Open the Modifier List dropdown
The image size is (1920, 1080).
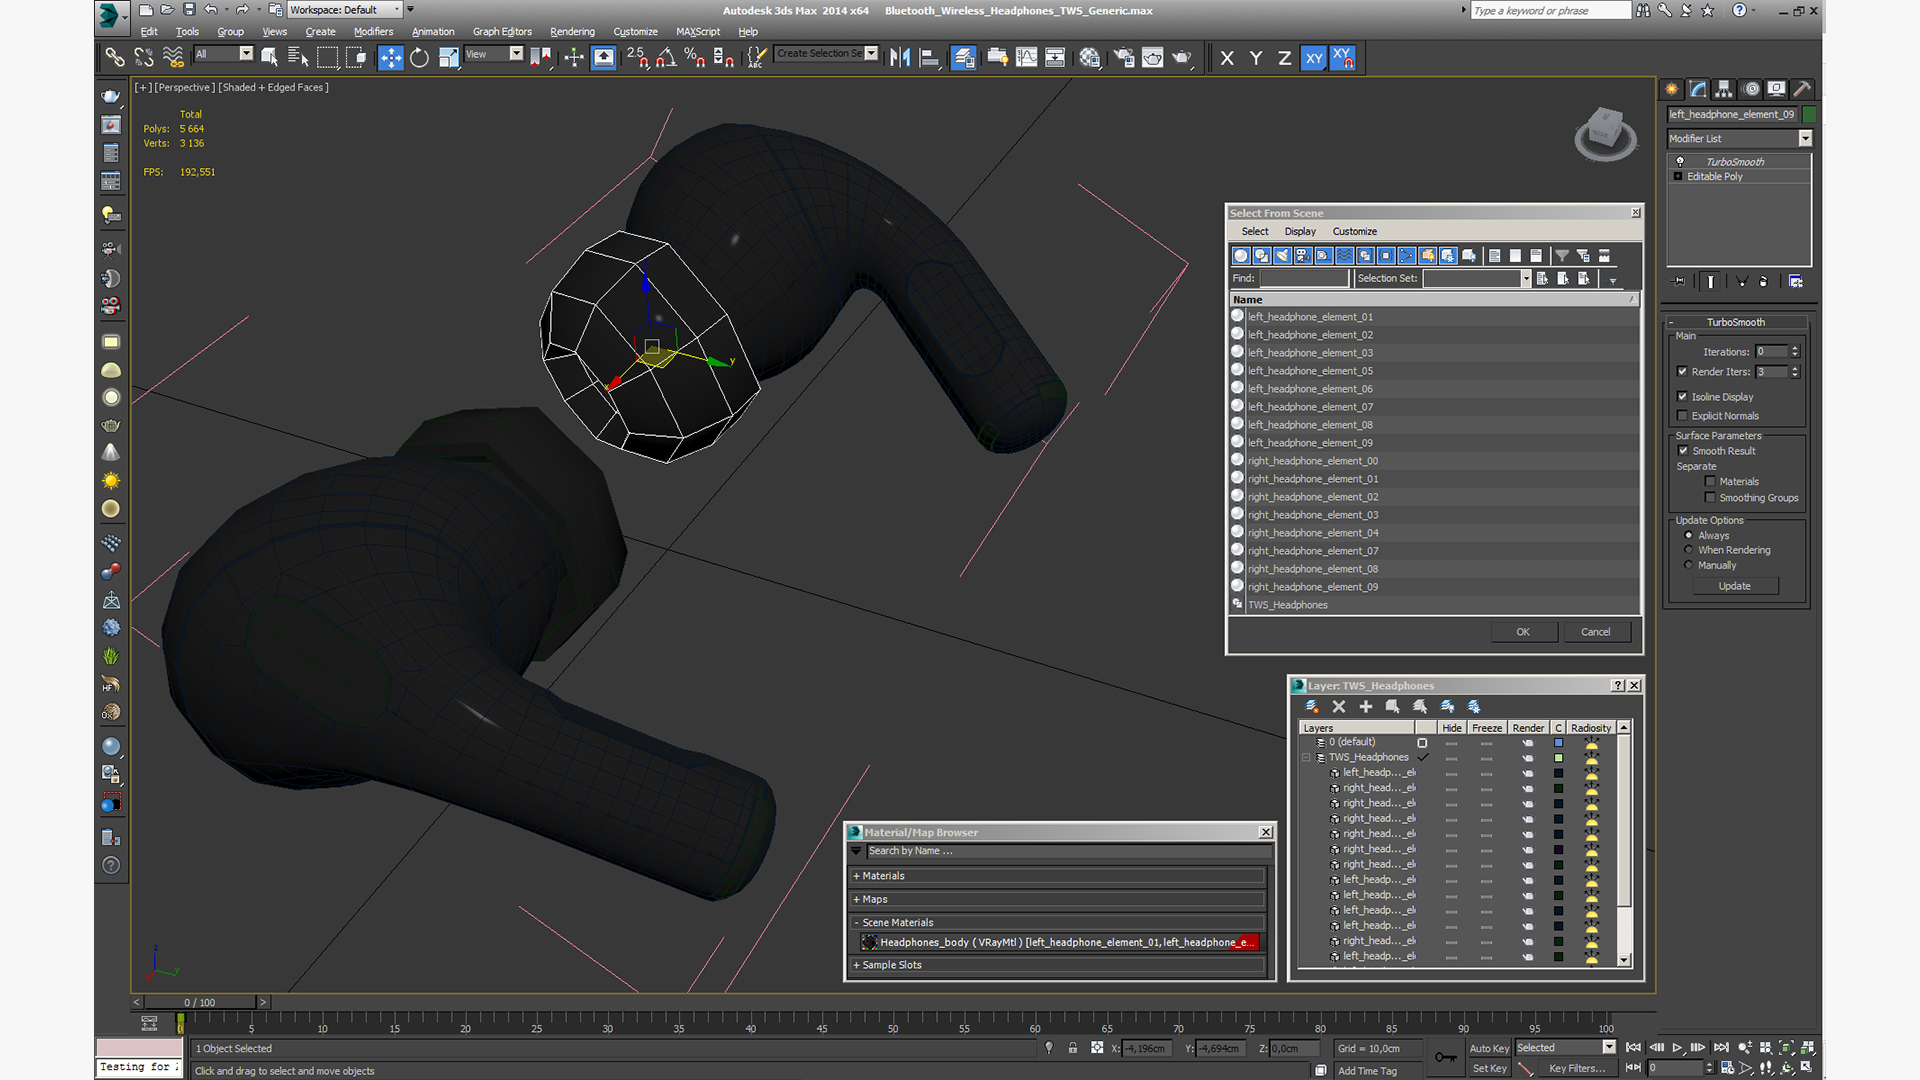[1739, 139]
